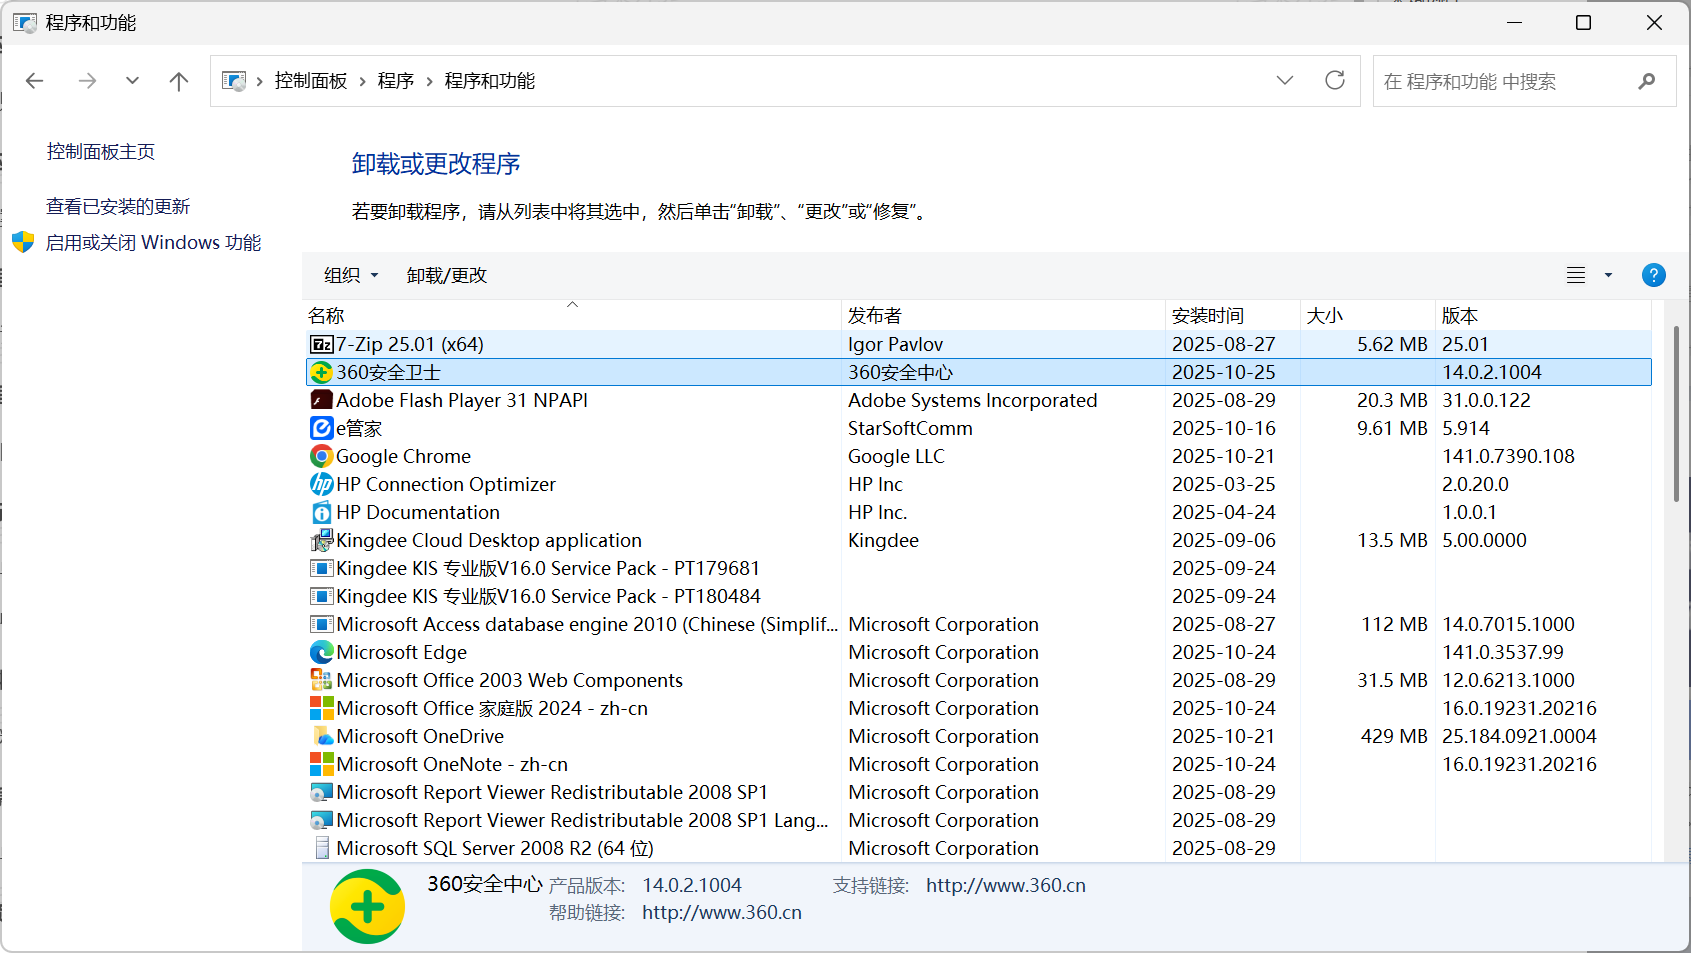Click the 360安全卫士 list icon

tap(321, 373)
